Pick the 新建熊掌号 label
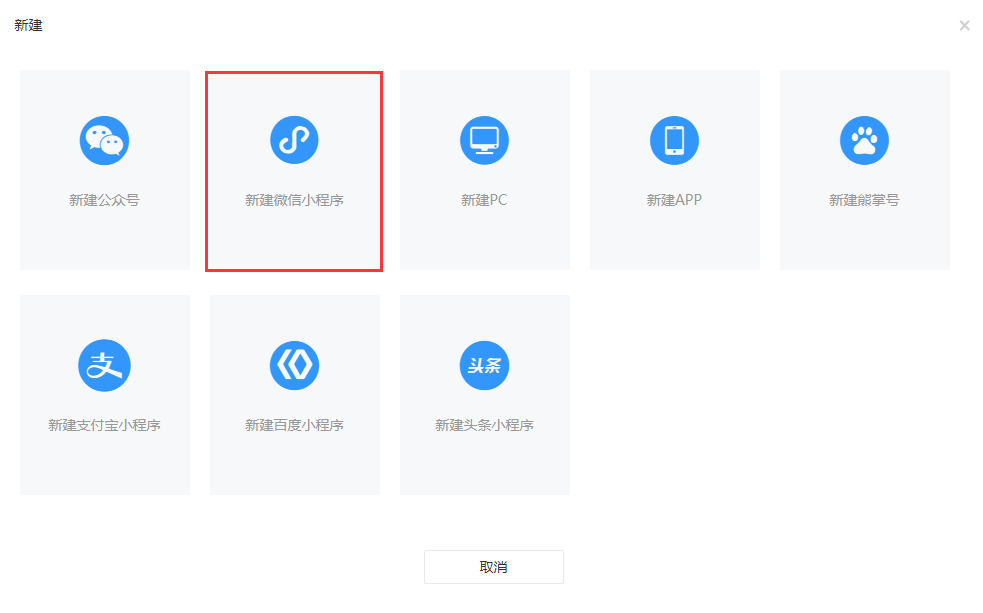 [865, 200]
